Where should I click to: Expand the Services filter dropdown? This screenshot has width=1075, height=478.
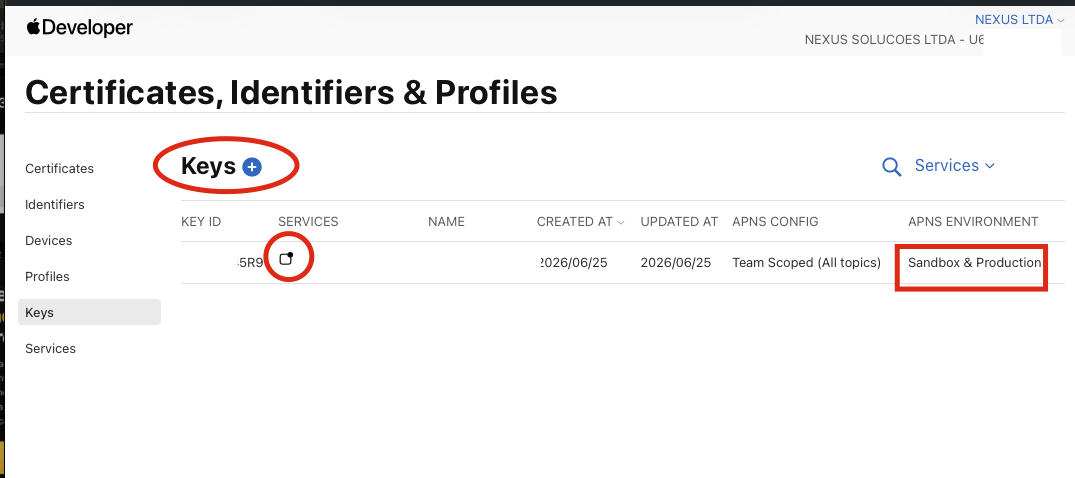pyautogui.click(x=954, y=165)
